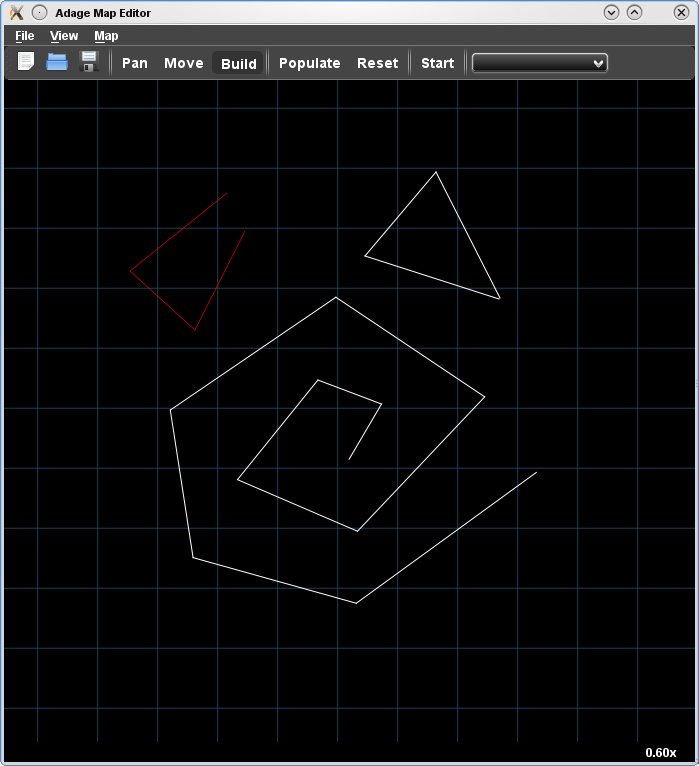Open the Map menu

tap(106, 36)
